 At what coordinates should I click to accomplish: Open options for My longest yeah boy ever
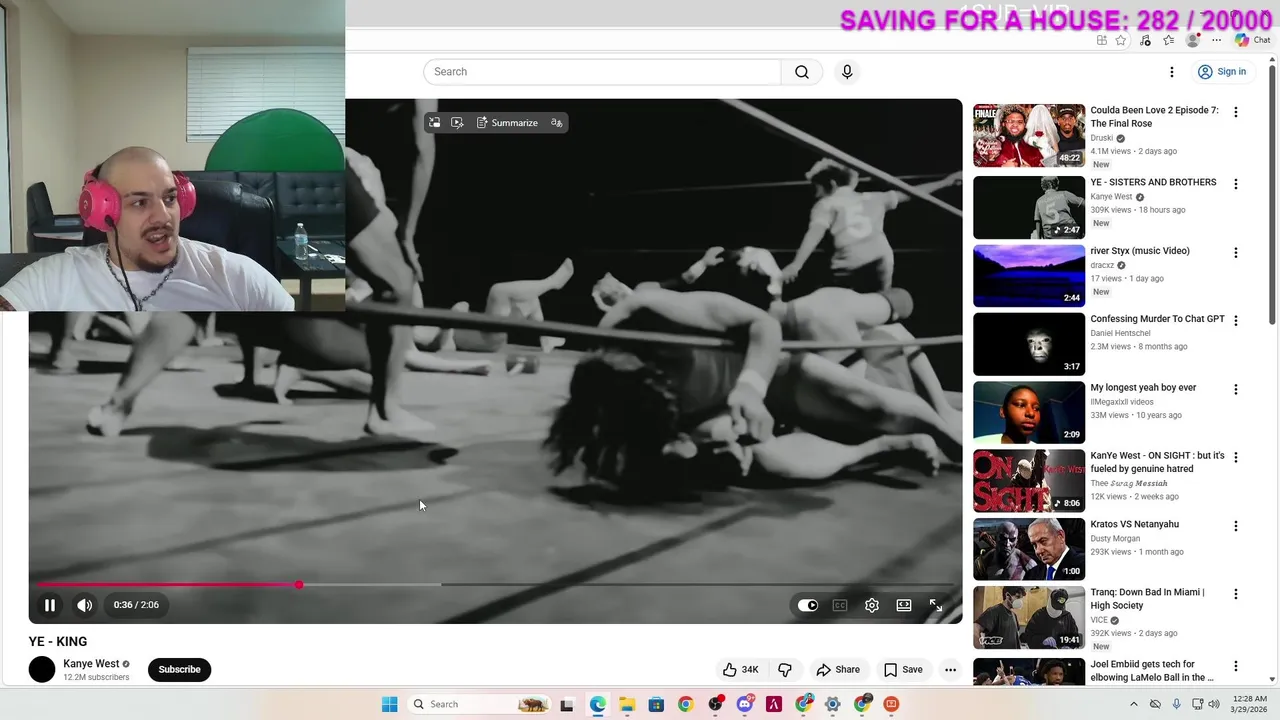click(1235, 389)
